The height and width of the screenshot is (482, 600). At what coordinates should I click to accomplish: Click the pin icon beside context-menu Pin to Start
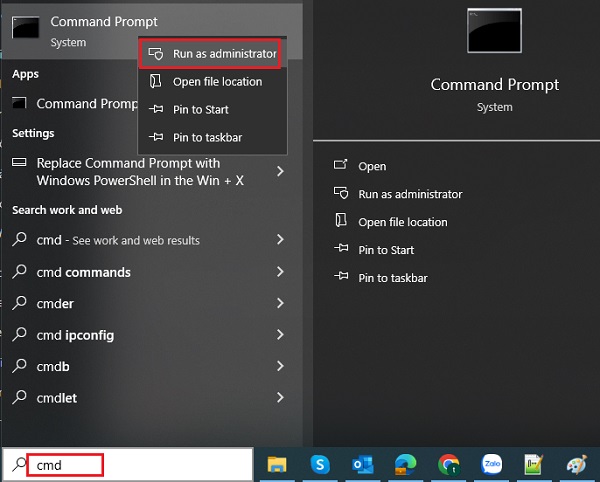click(156, 109)
